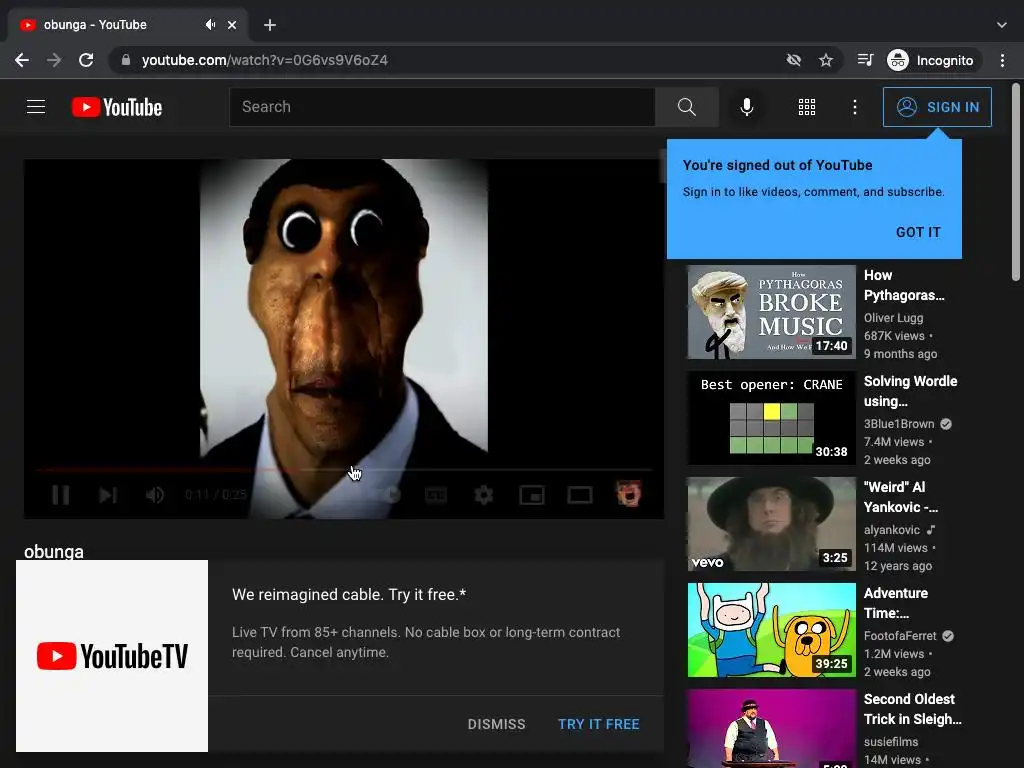Viewport: 1024px width, 768px height.
Task: Visit the FootofaFerret channel
Action: [x=900, y=635]
